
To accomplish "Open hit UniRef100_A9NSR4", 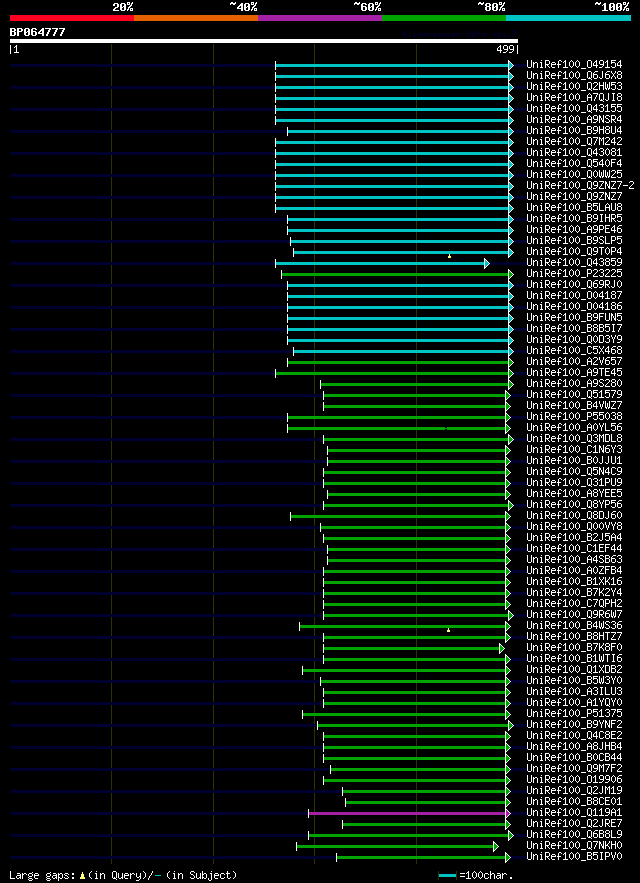I will tap(574, 119).
